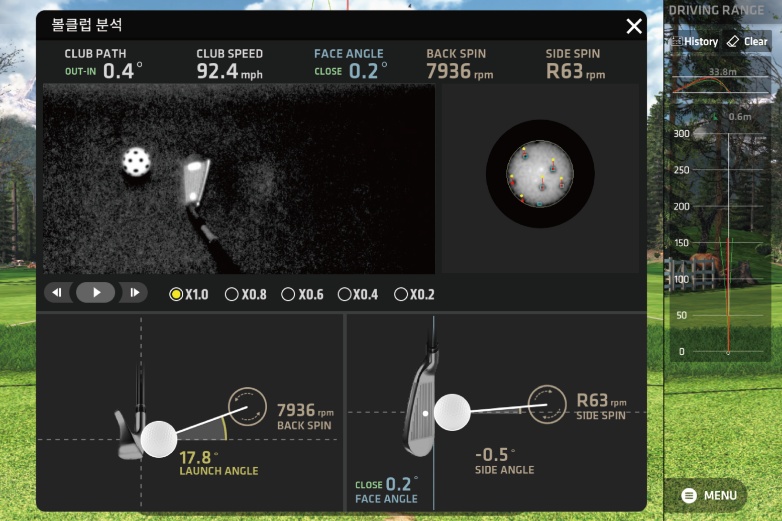The image size is (782, 521).
Task: Select X0.8 playback speed
Action: (x=246, y=294)
